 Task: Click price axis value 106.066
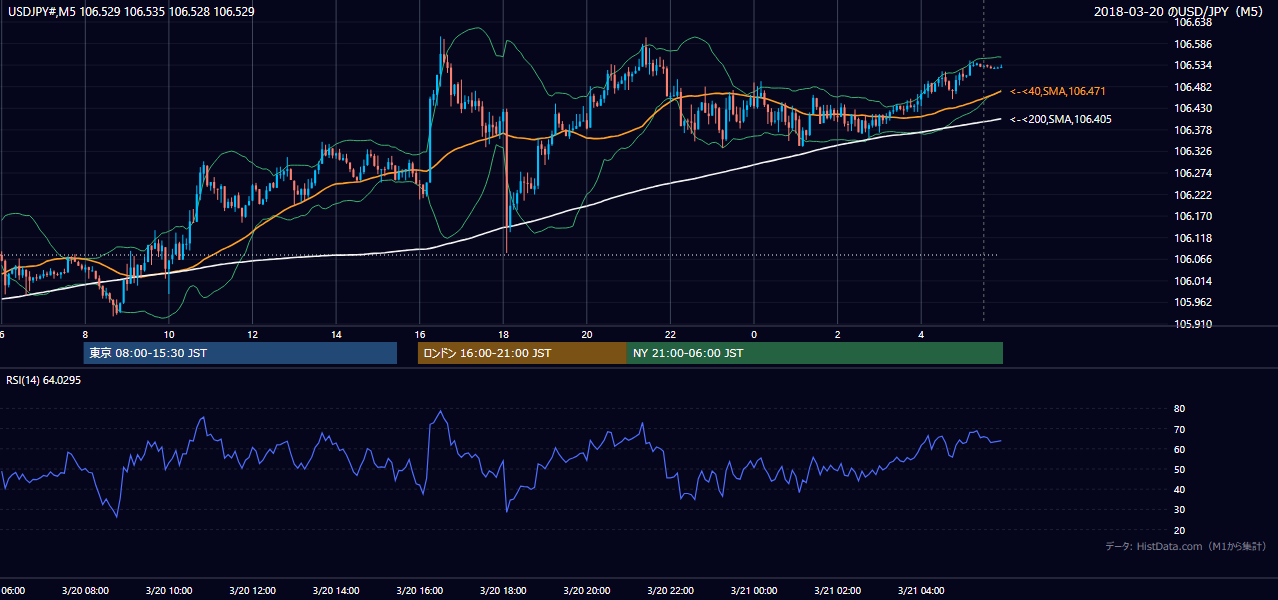pyautogui.click(x=1193, y=259)
